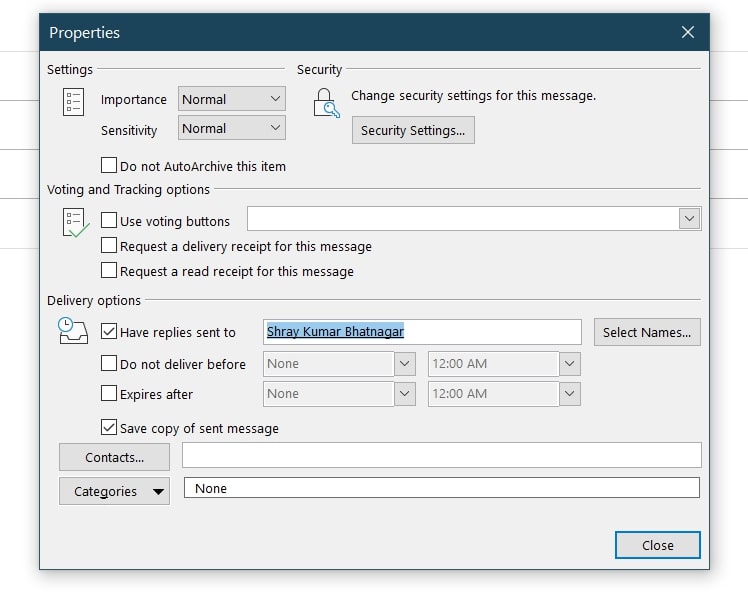Viewport: 748px width, 596px height.
Task: Click the voting buttons text field
Action: [x=463, y=219]
